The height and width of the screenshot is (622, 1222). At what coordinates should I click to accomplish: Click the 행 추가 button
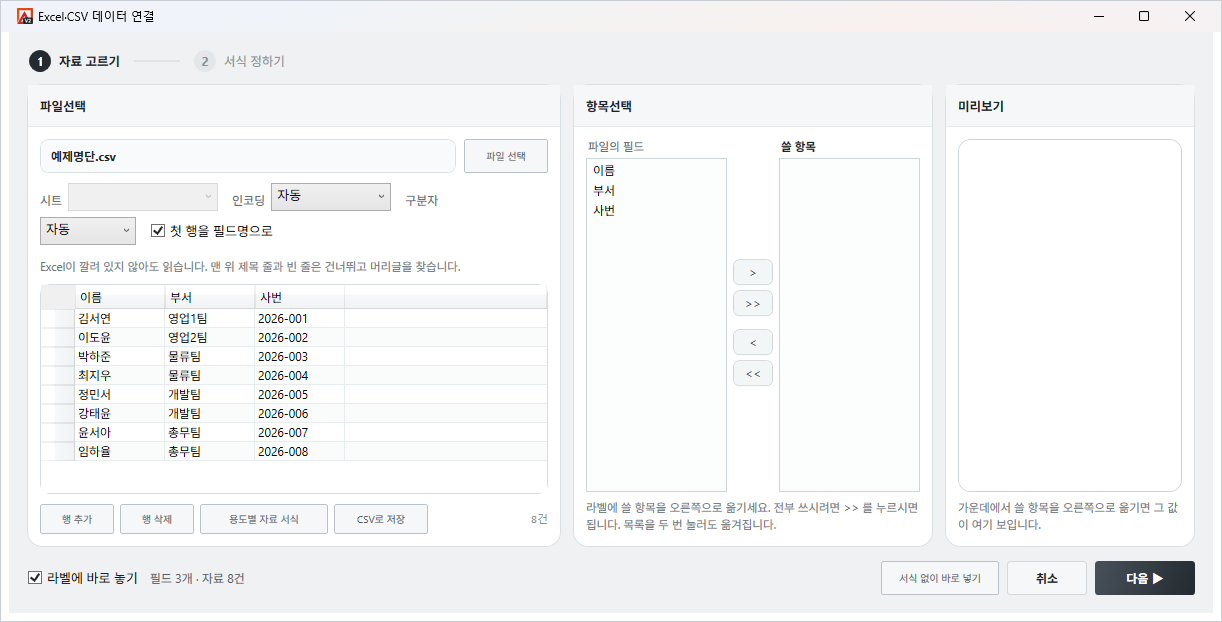[77, 519]
